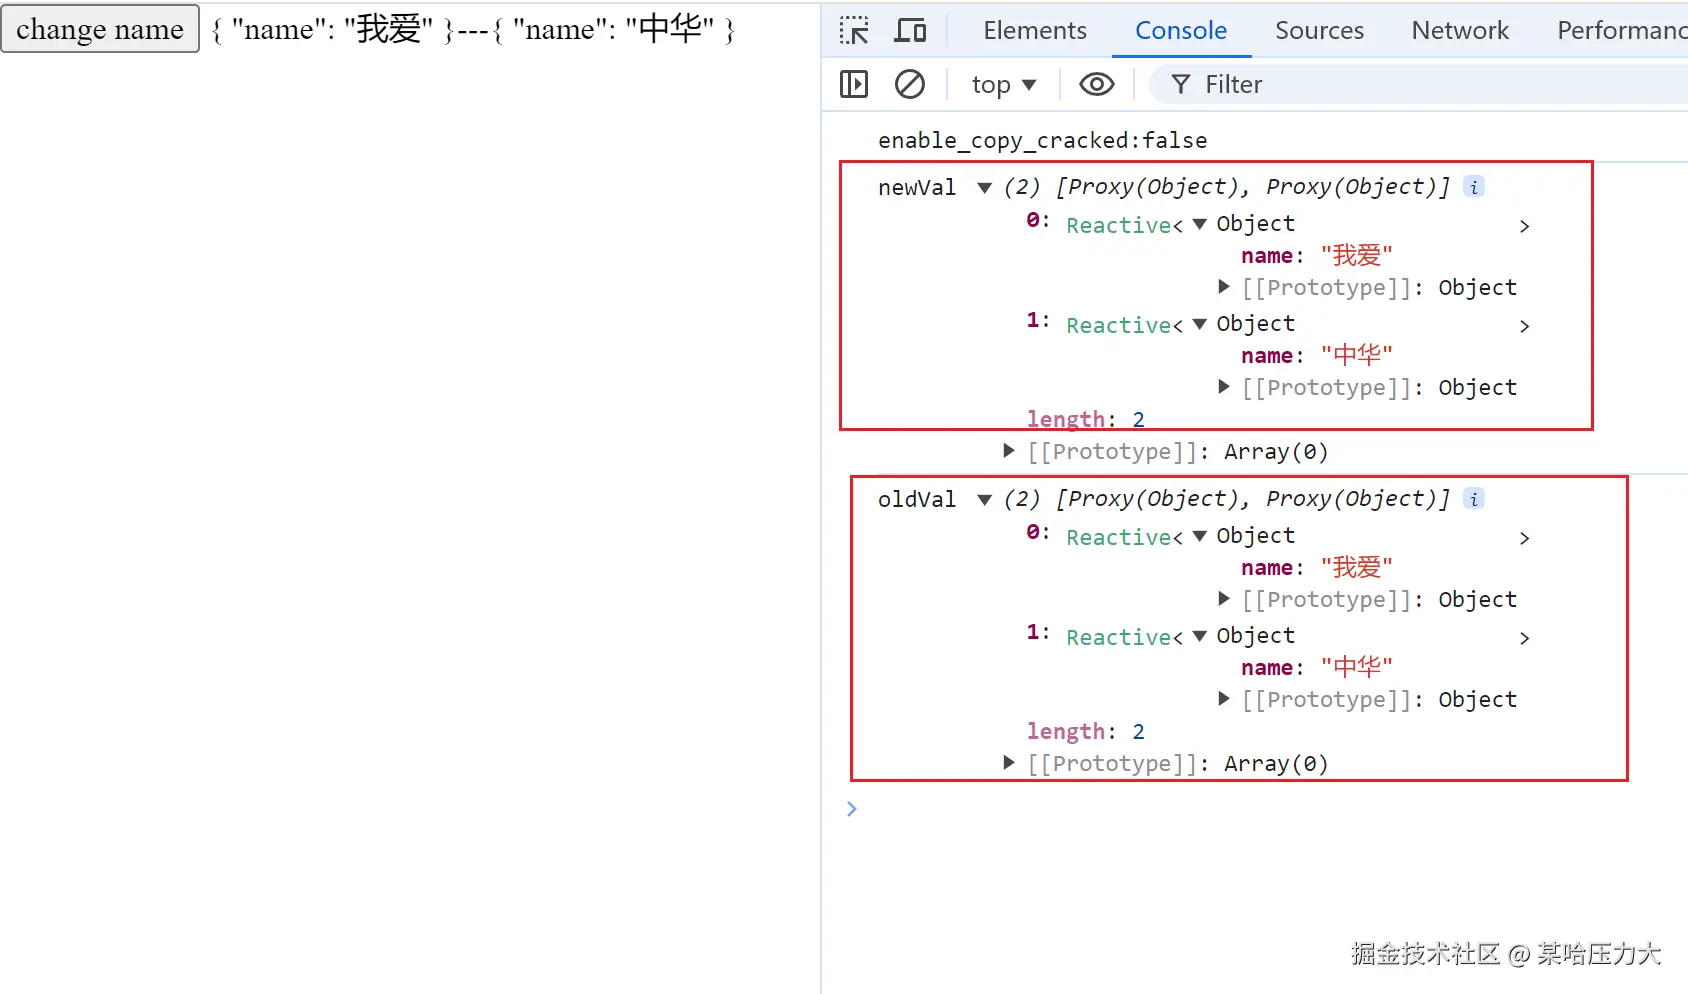This screenshot has width=1688, height=994.
Task: Expand Prototype under oldVal name "中华"
Action: point(1224,699)
